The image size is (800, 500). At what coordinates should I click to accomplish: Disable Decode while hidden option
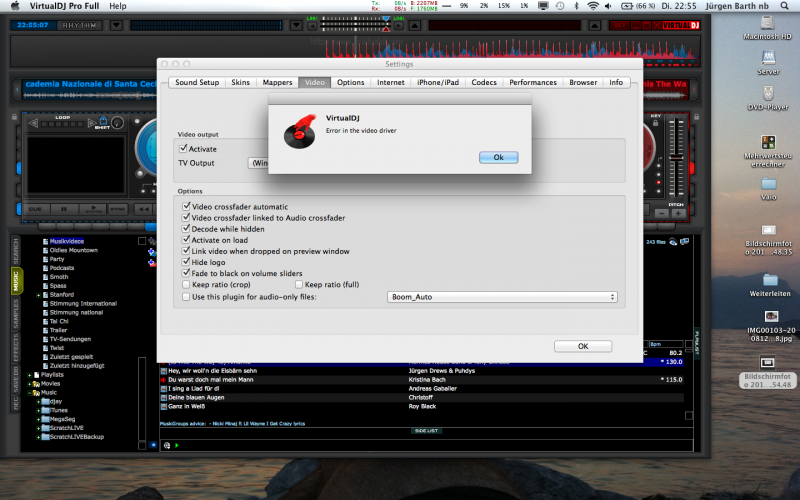186,229
